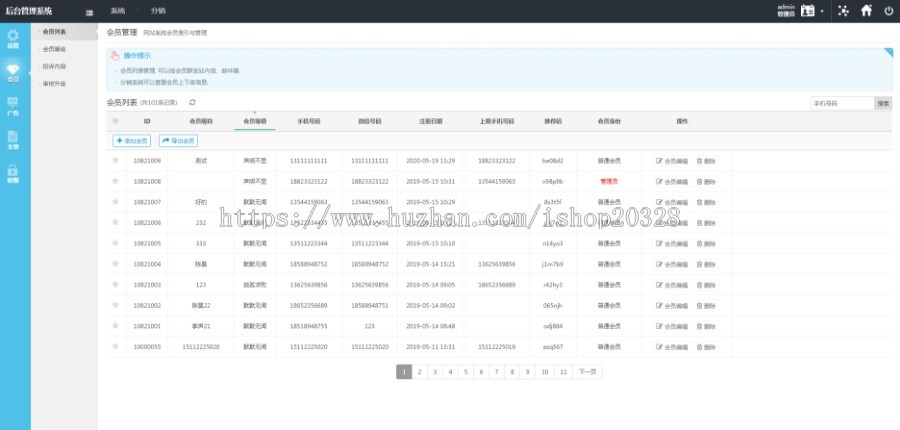Viewport: 900px width, 430px height.
Task: Refresh the 会员列表 with reload icon
Action: click(192, 102)
